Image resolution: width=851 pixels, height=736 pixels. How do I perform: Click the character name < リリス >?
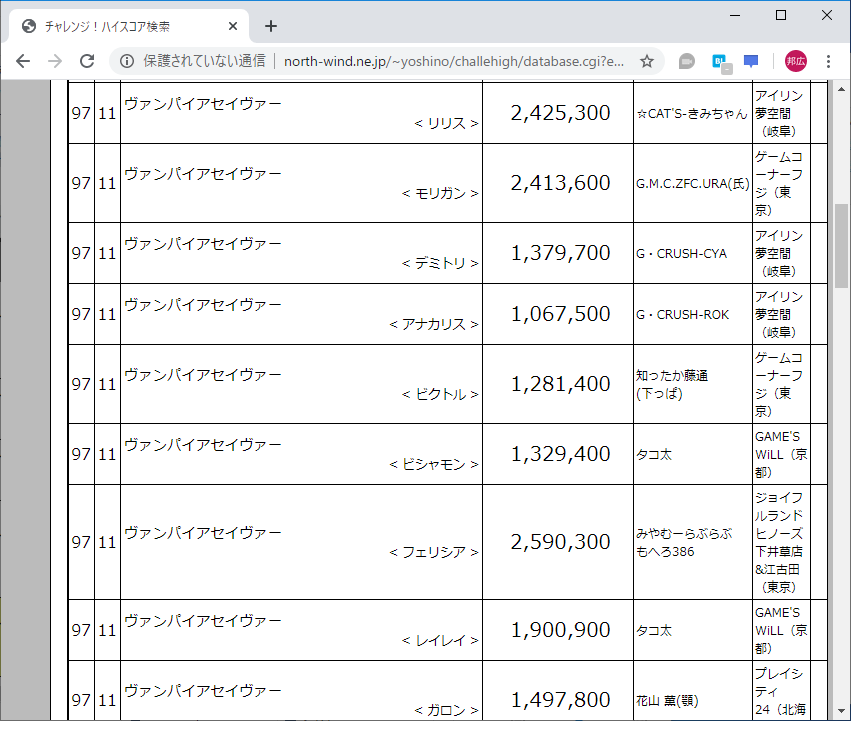[x=446, y=123]
